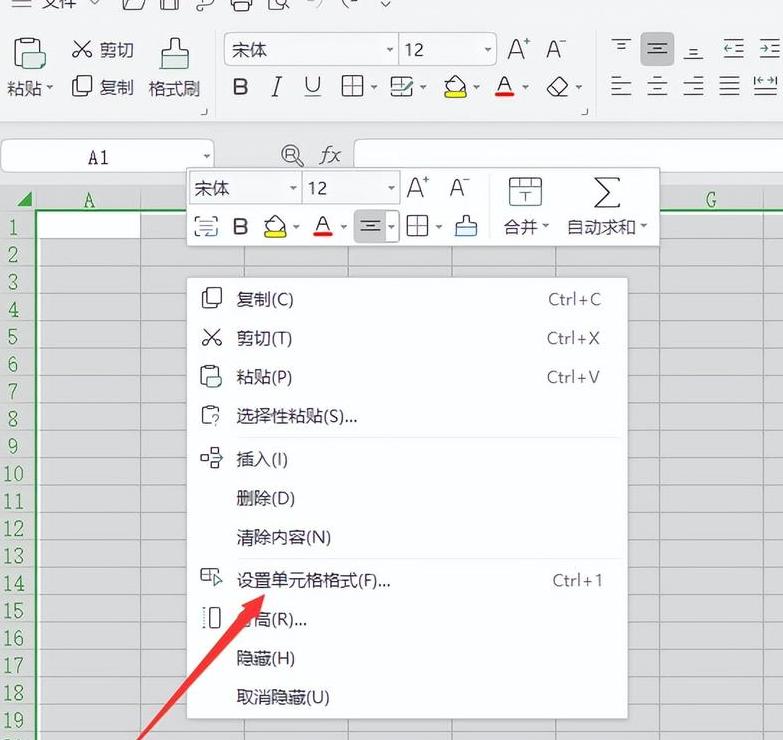Open the Name Box dropdown arrow
The image size is (783, 740).
[207, 157]
